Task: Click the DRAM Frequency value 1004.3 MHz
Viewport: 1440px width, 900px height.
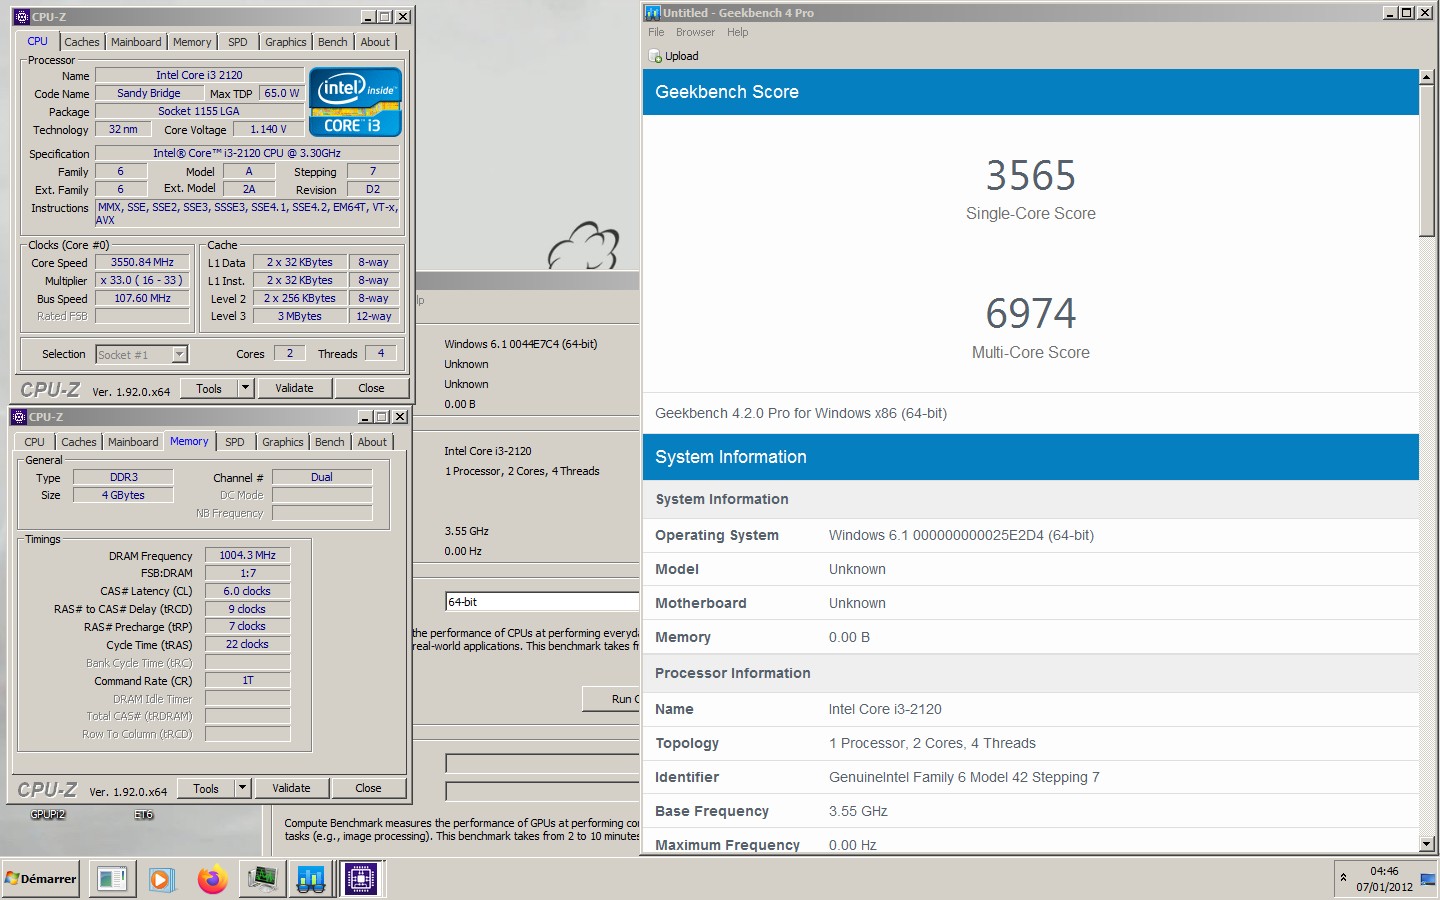Action: [x=248, y=555]
